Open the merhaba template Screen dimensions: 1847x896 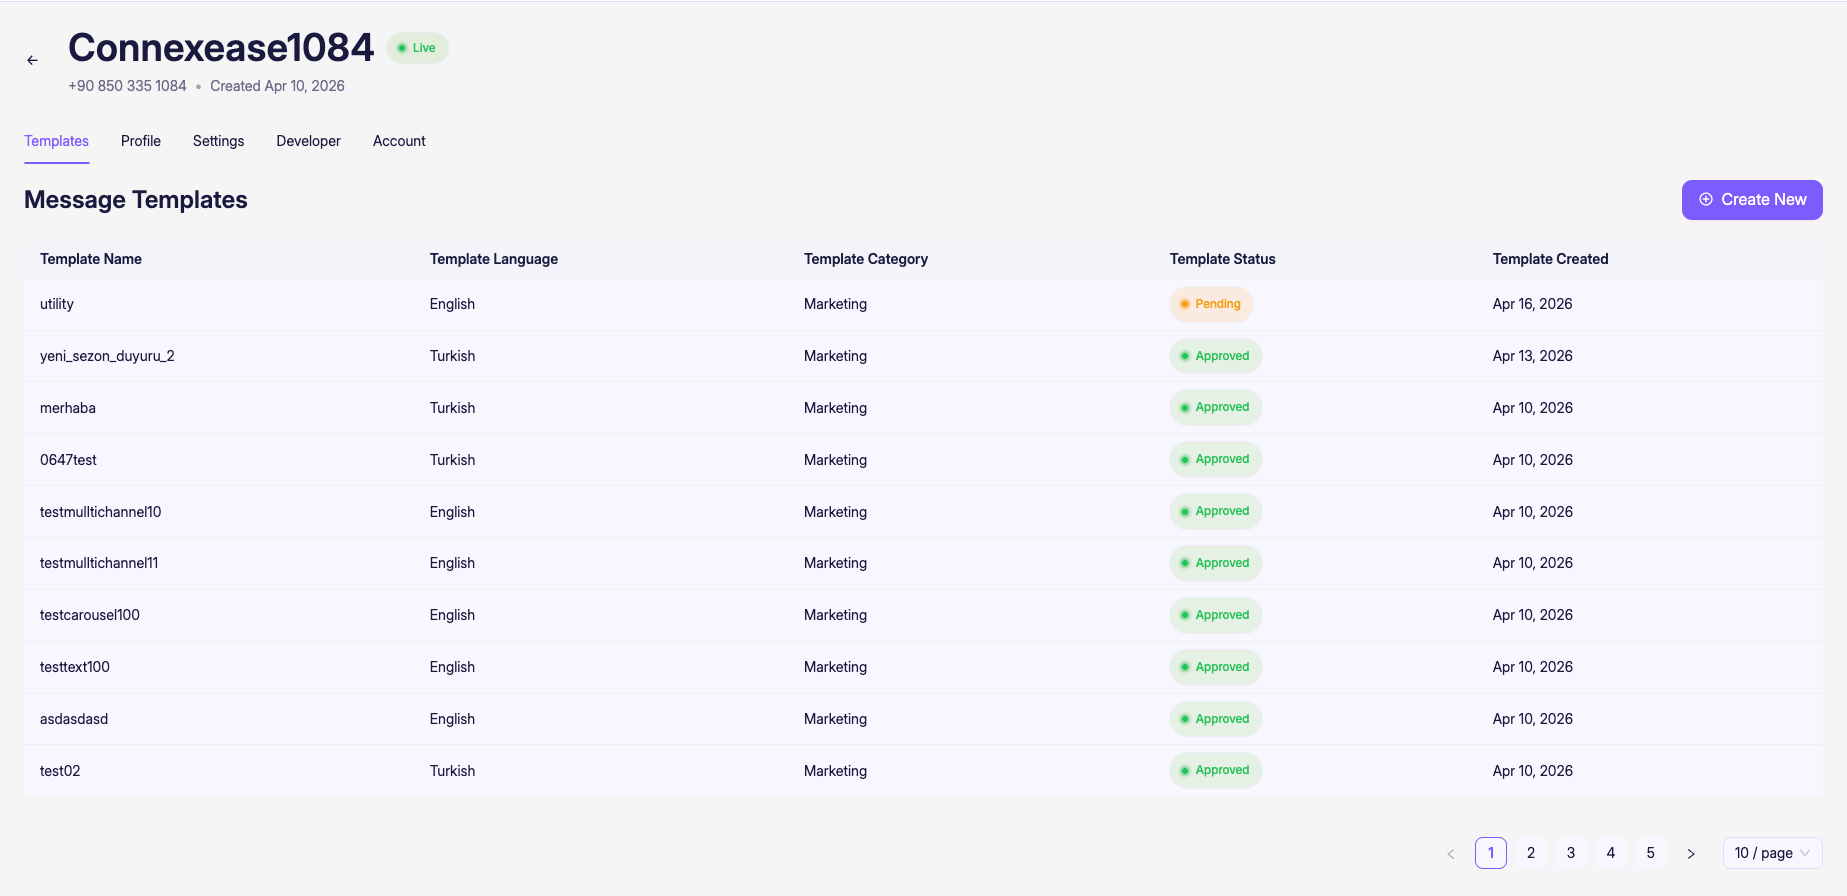tap(923, 408)
